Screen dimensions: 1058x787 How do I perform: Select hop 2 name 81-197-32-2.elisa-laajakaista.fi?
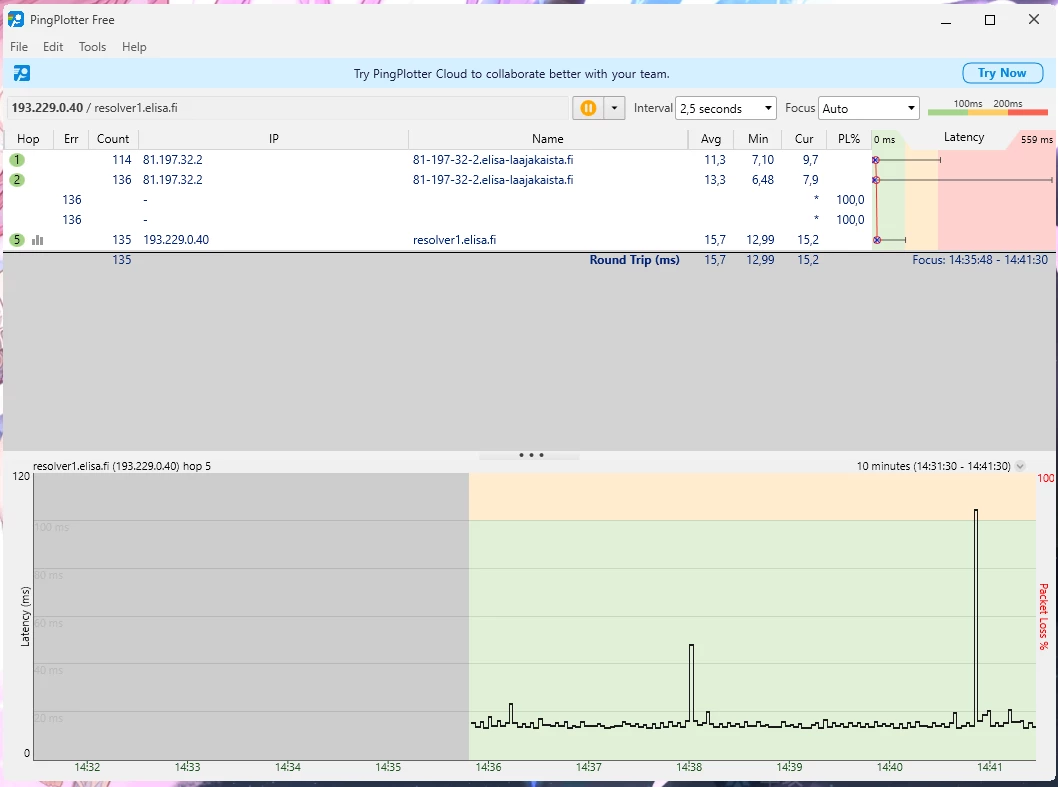click(493, 180)
